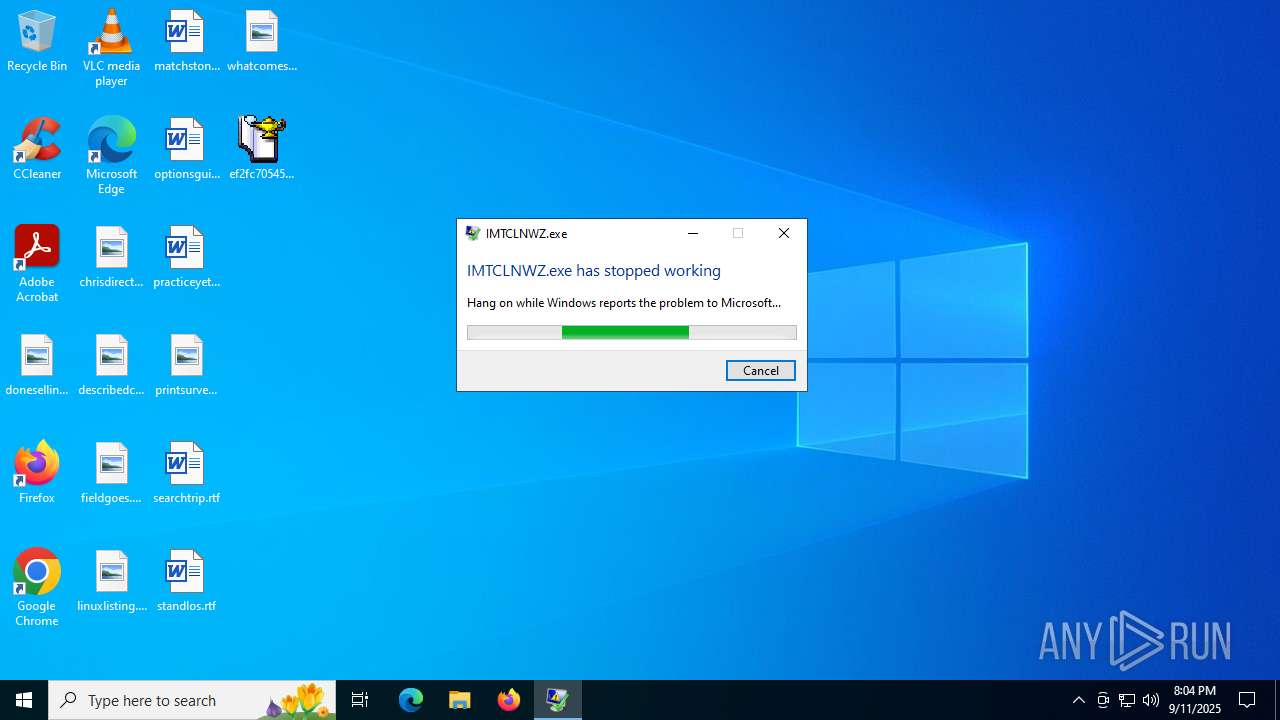
Task: Launch VLC media player shortcut
Action: pos(111,48)
